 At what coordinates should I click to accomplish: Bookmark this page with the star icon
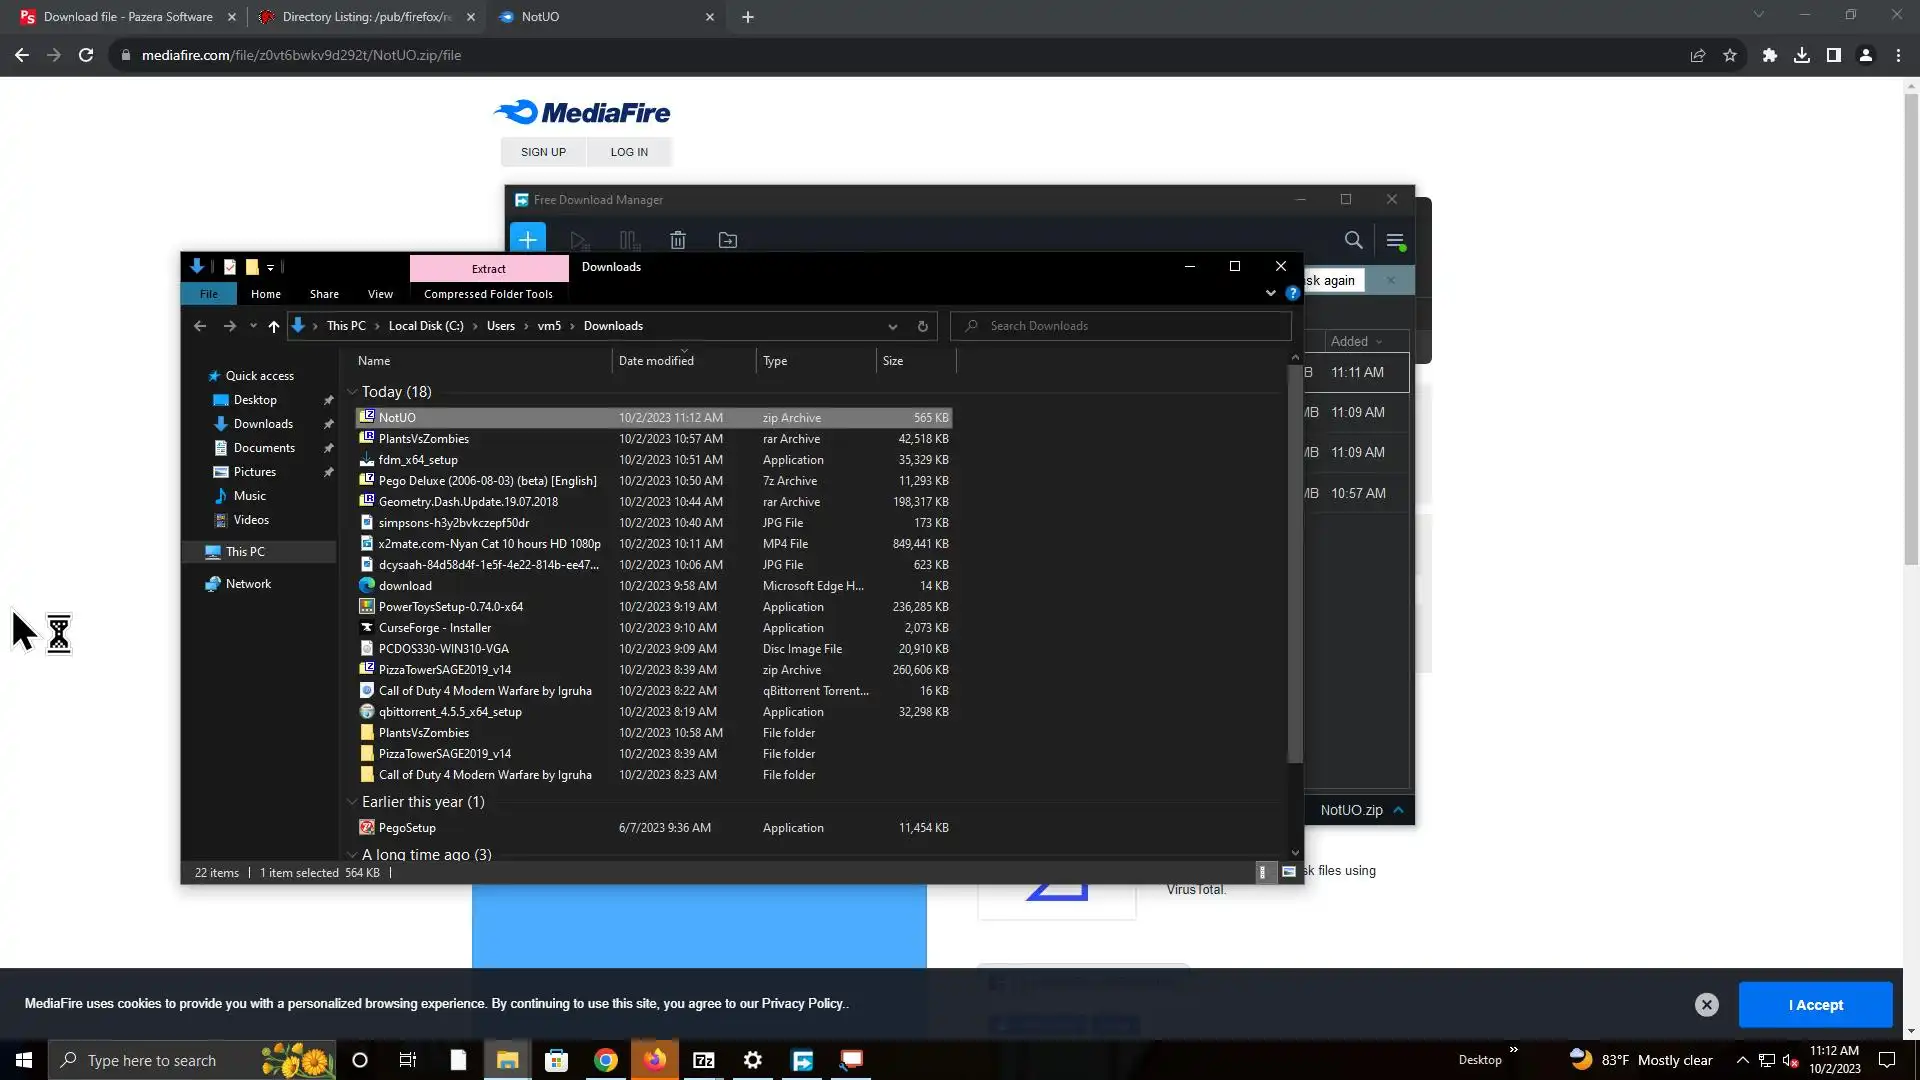[1730, 55]
